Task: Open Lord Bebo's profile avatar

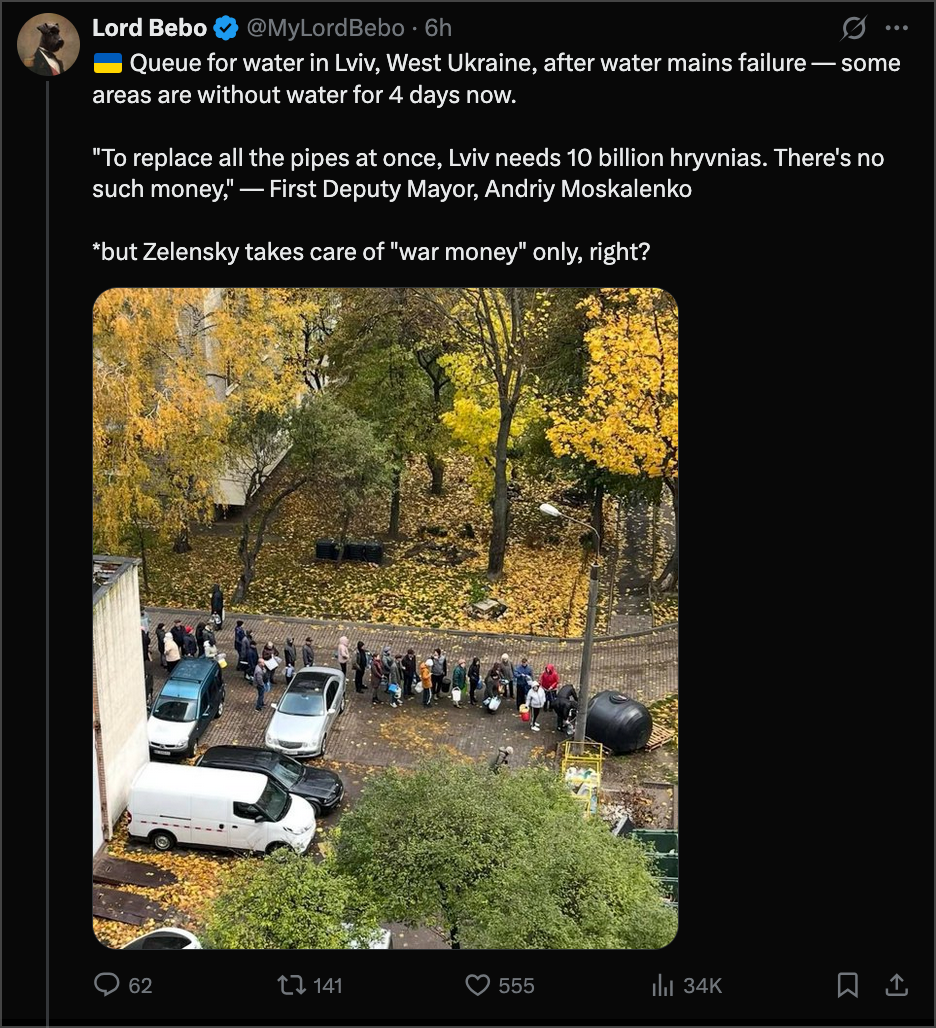Action: 48,45
